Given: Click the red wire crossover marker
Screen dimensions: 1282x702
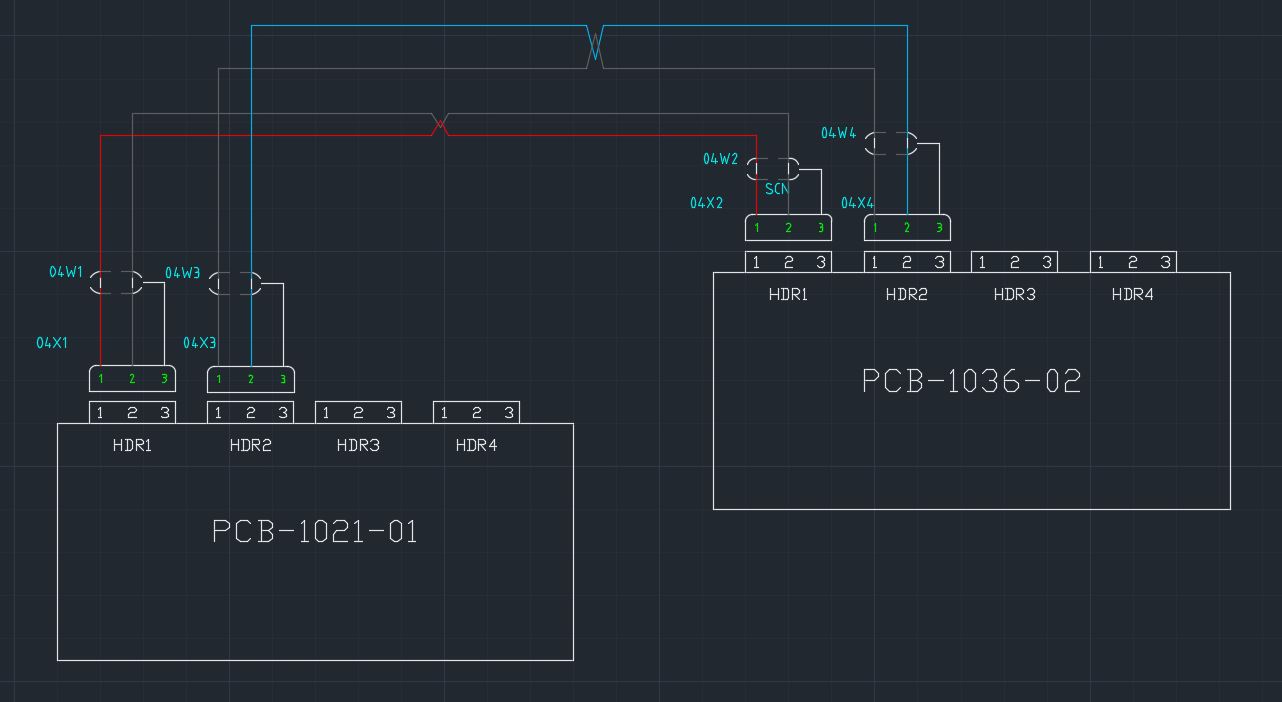Looking at the screenshot, I should (x=439, y=124).
